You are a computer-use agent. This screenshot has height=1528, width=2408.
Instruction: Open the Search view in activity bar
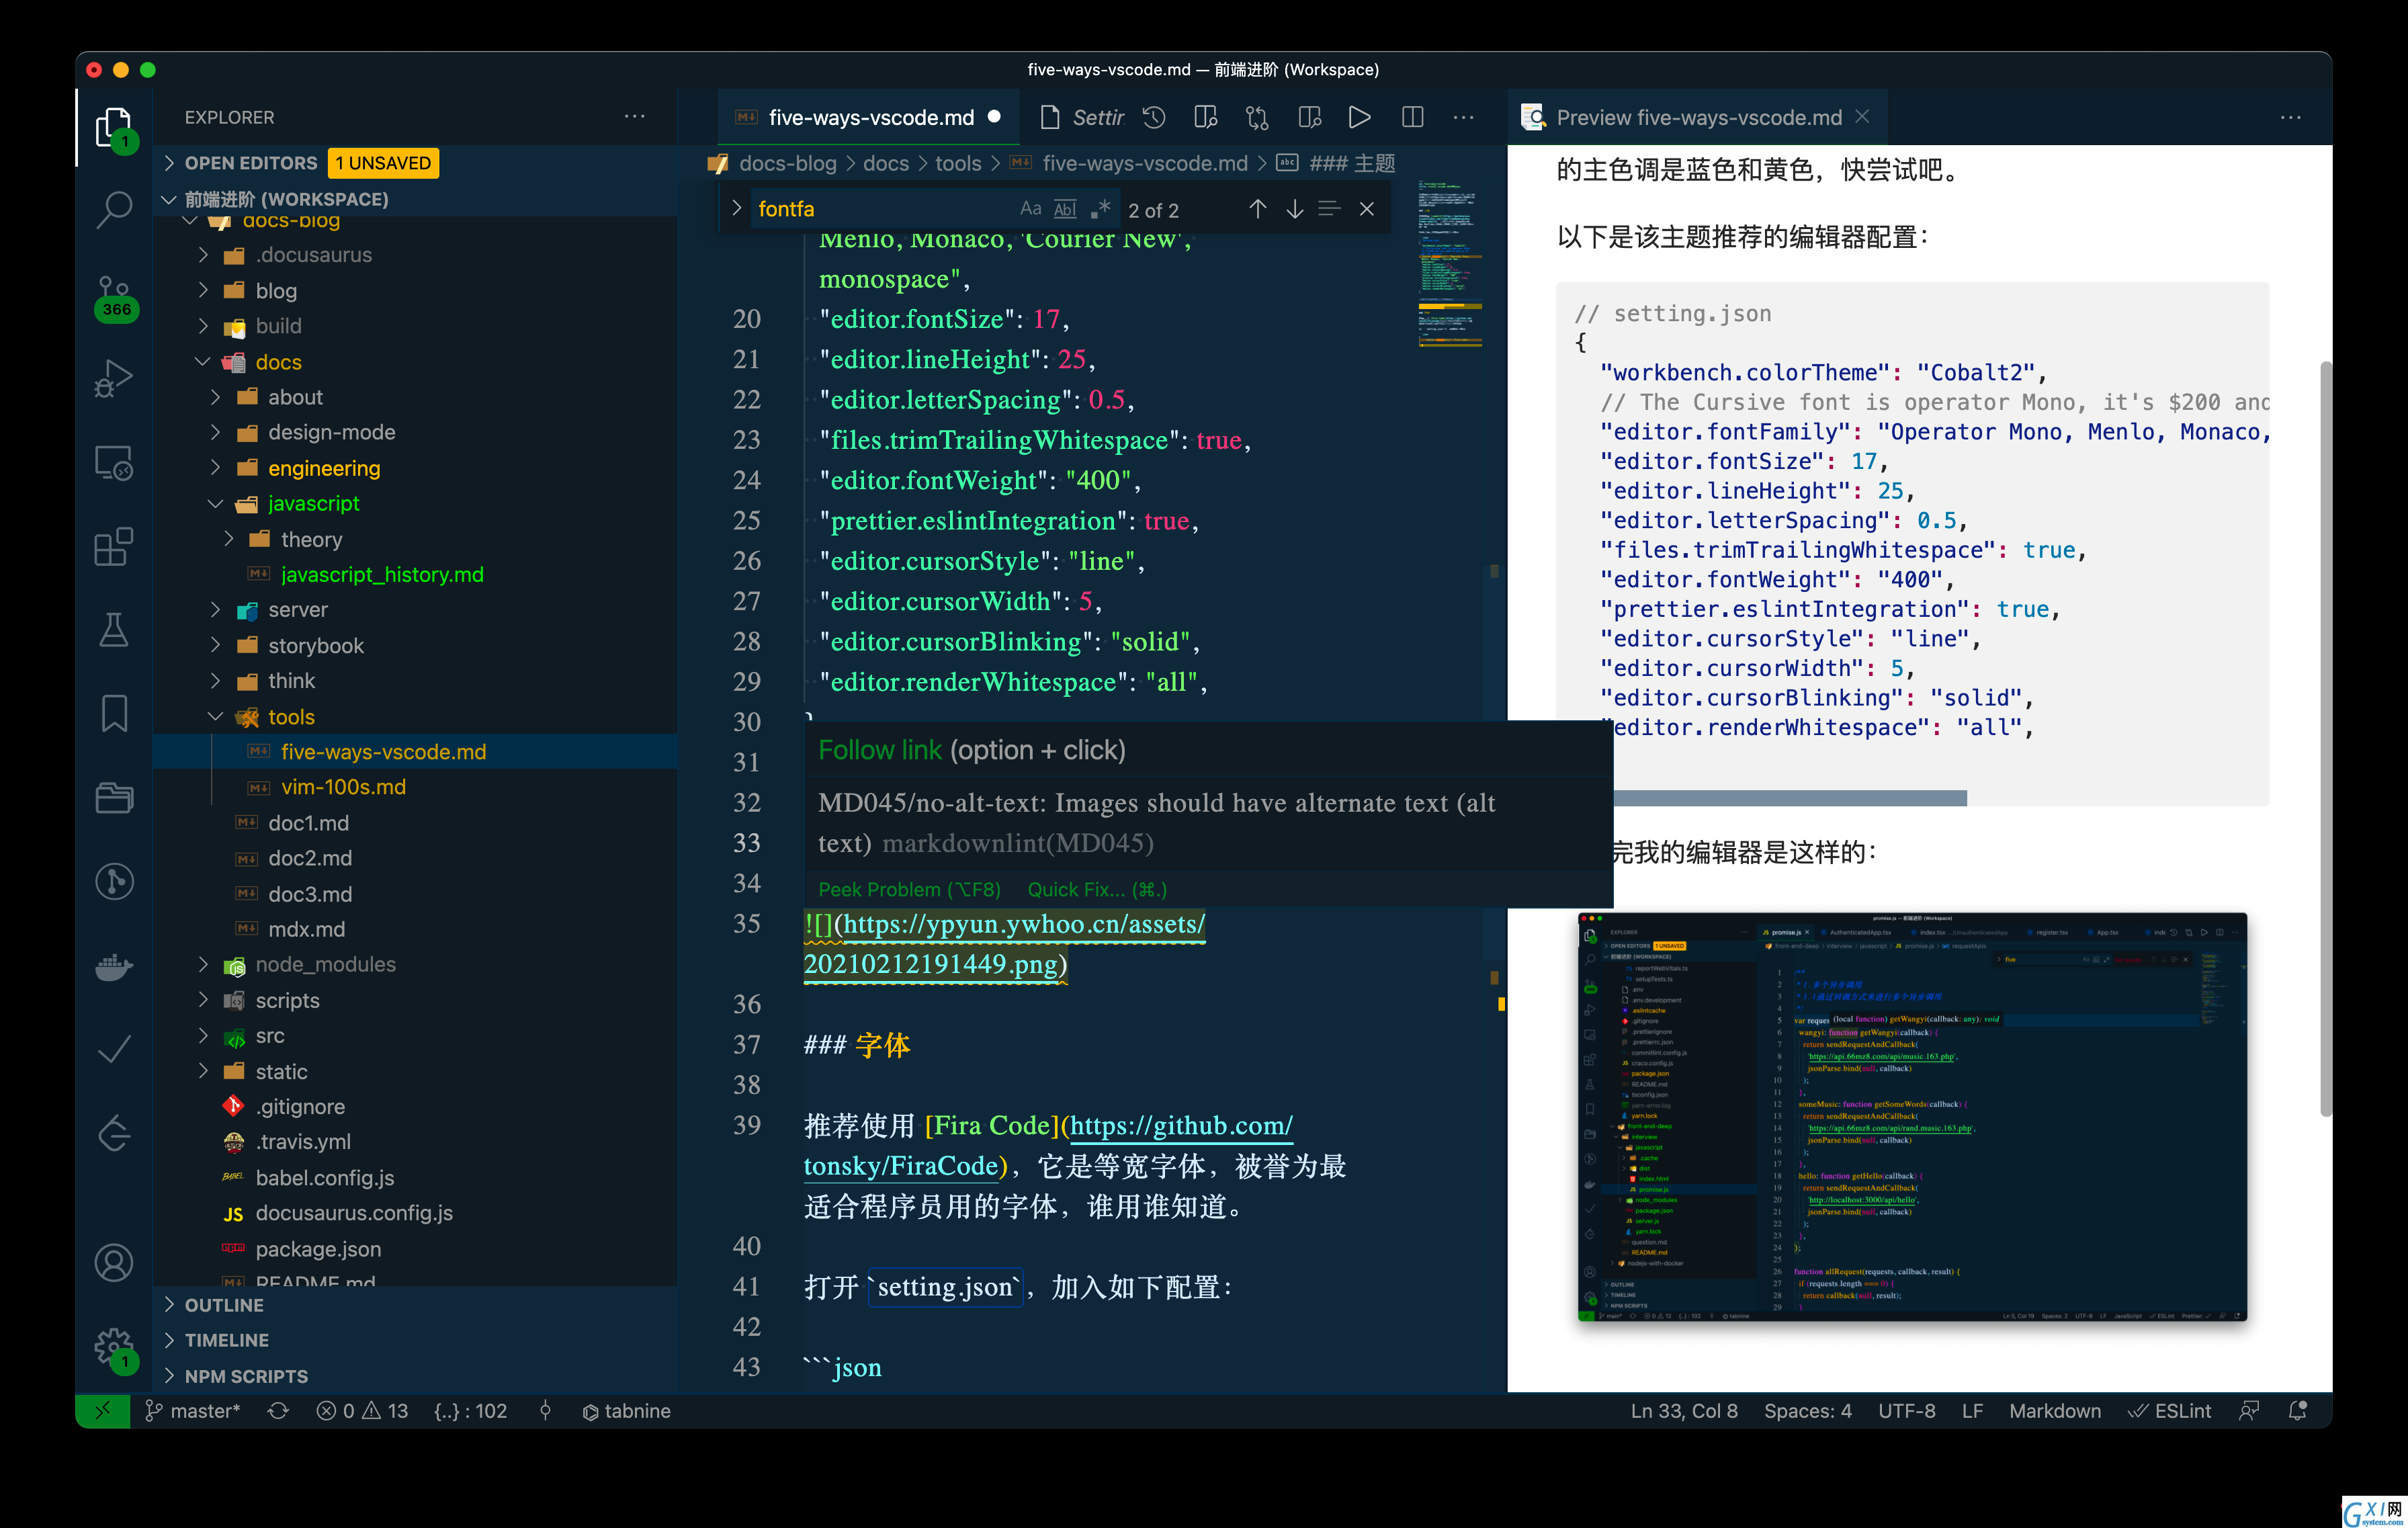(113, 209)
